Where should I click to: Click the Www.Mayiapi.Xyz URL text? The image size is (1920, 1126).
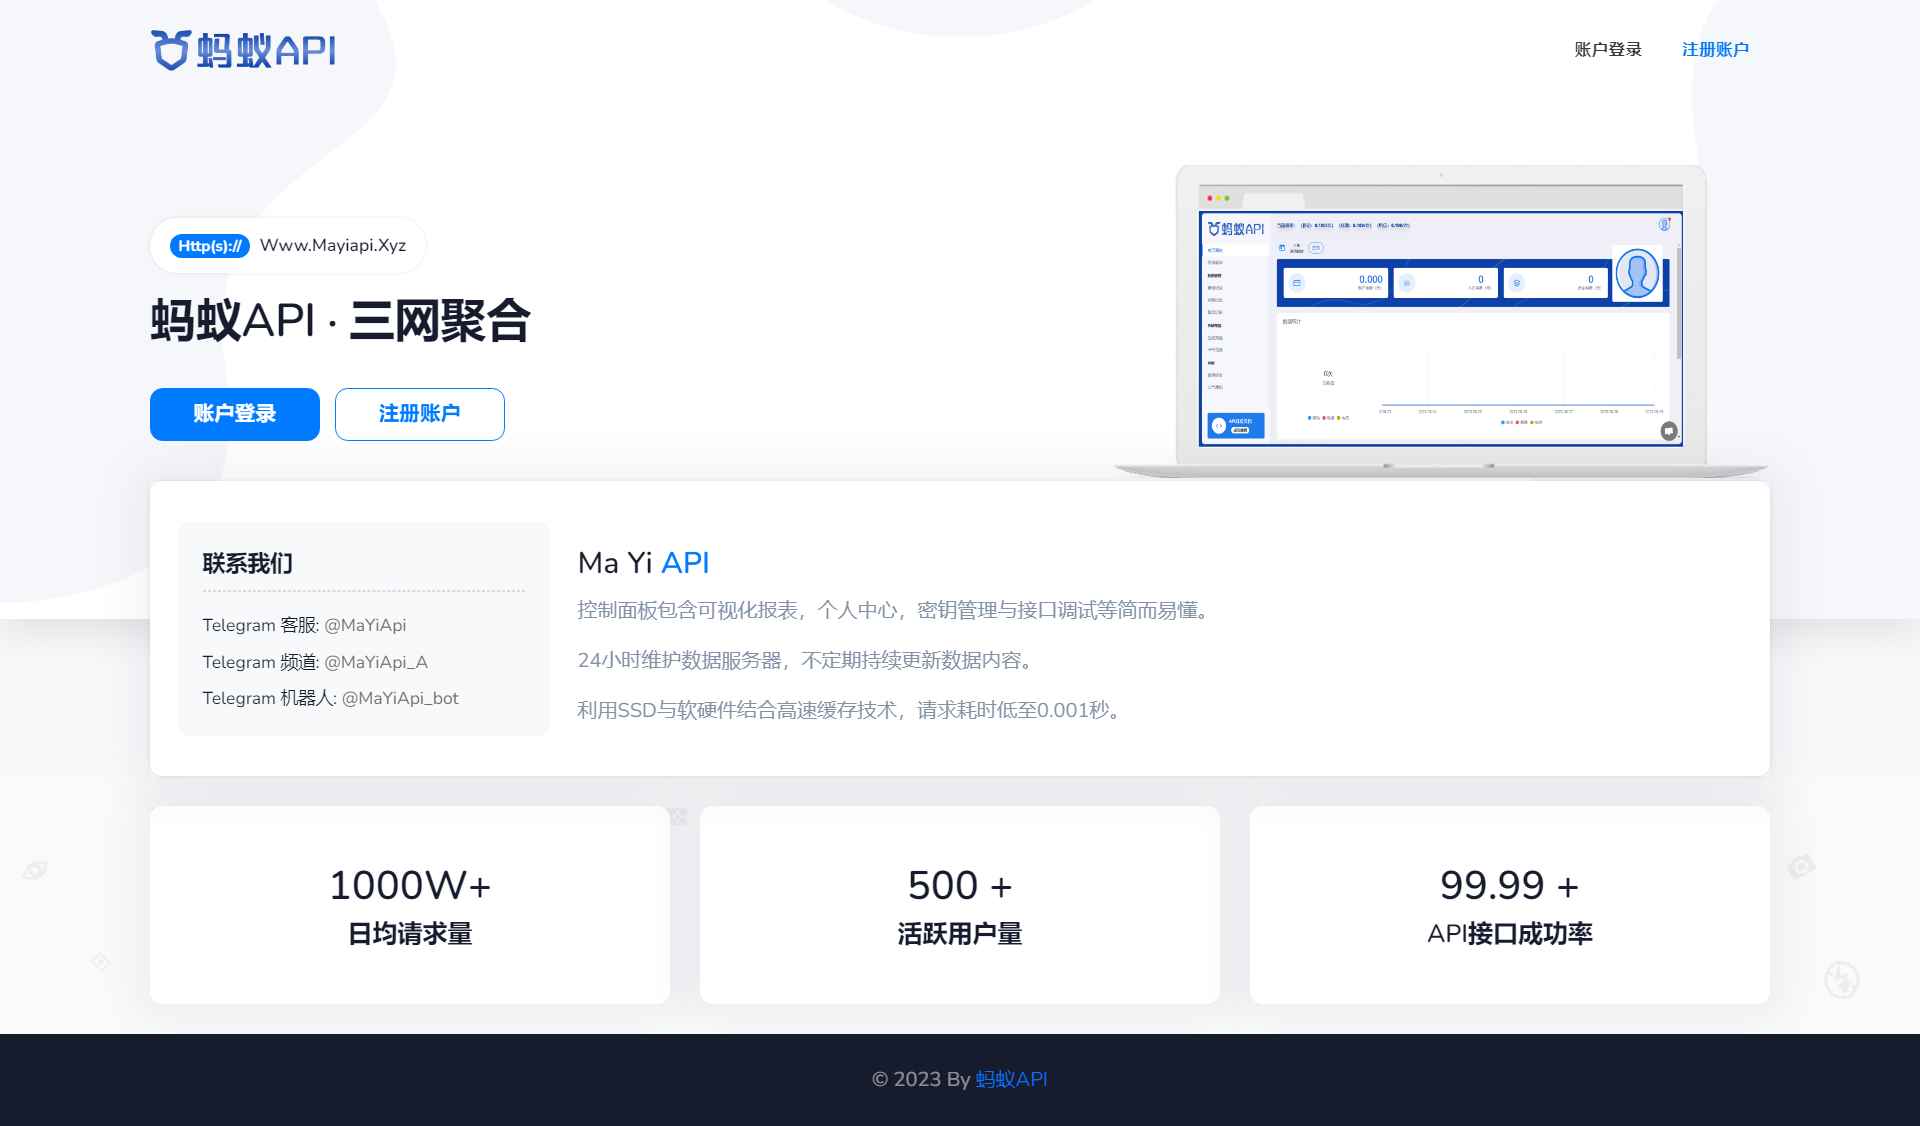click(332, 245)
